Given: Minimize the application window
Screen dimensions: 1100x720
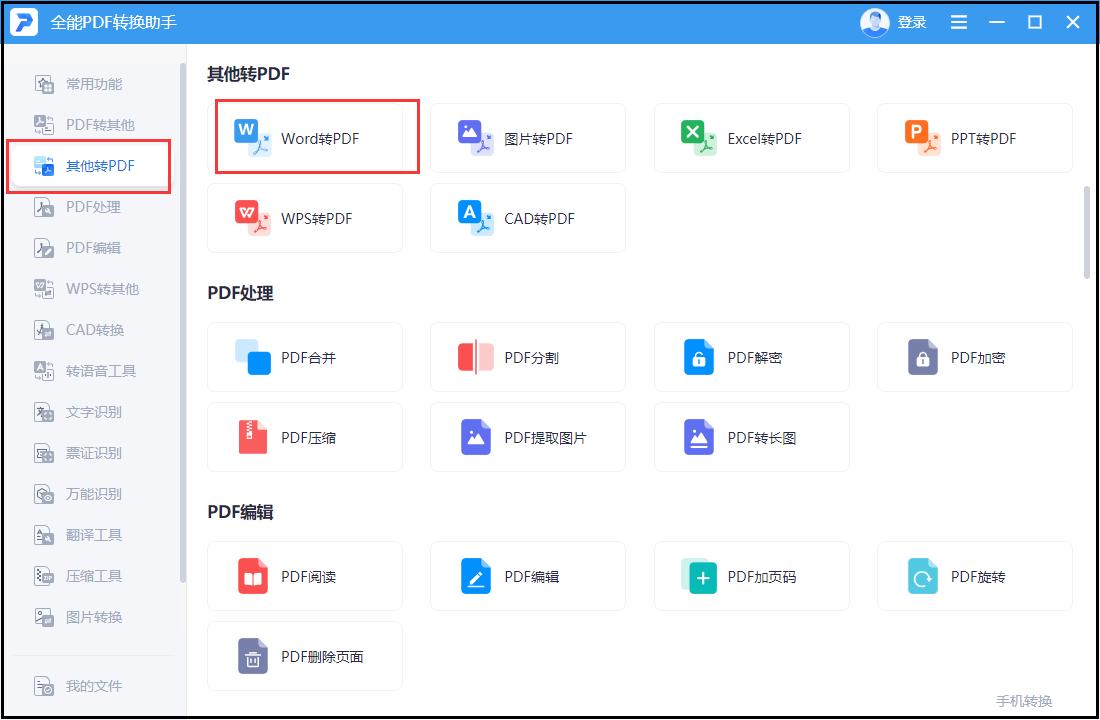Looking at the screenshot, I should (997, 22).
